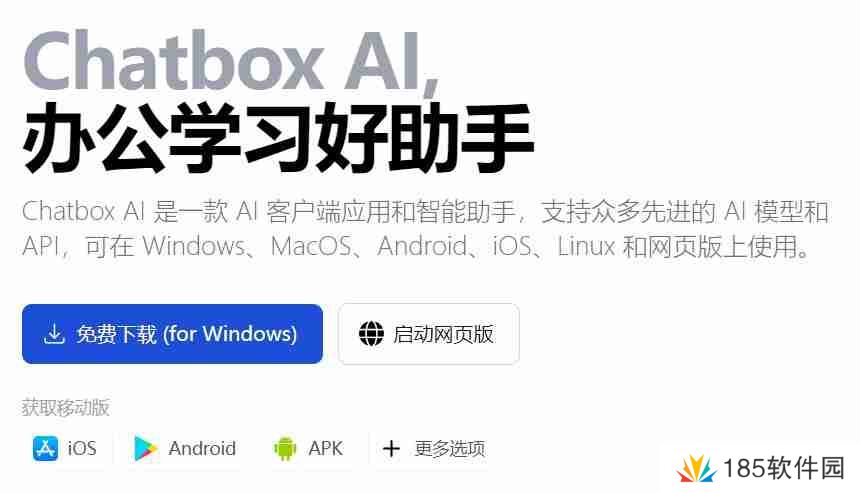Click the word Linux in description
The width and height of the screenshot is (860, 493).
pyautogui.click(x=586, y=246)
